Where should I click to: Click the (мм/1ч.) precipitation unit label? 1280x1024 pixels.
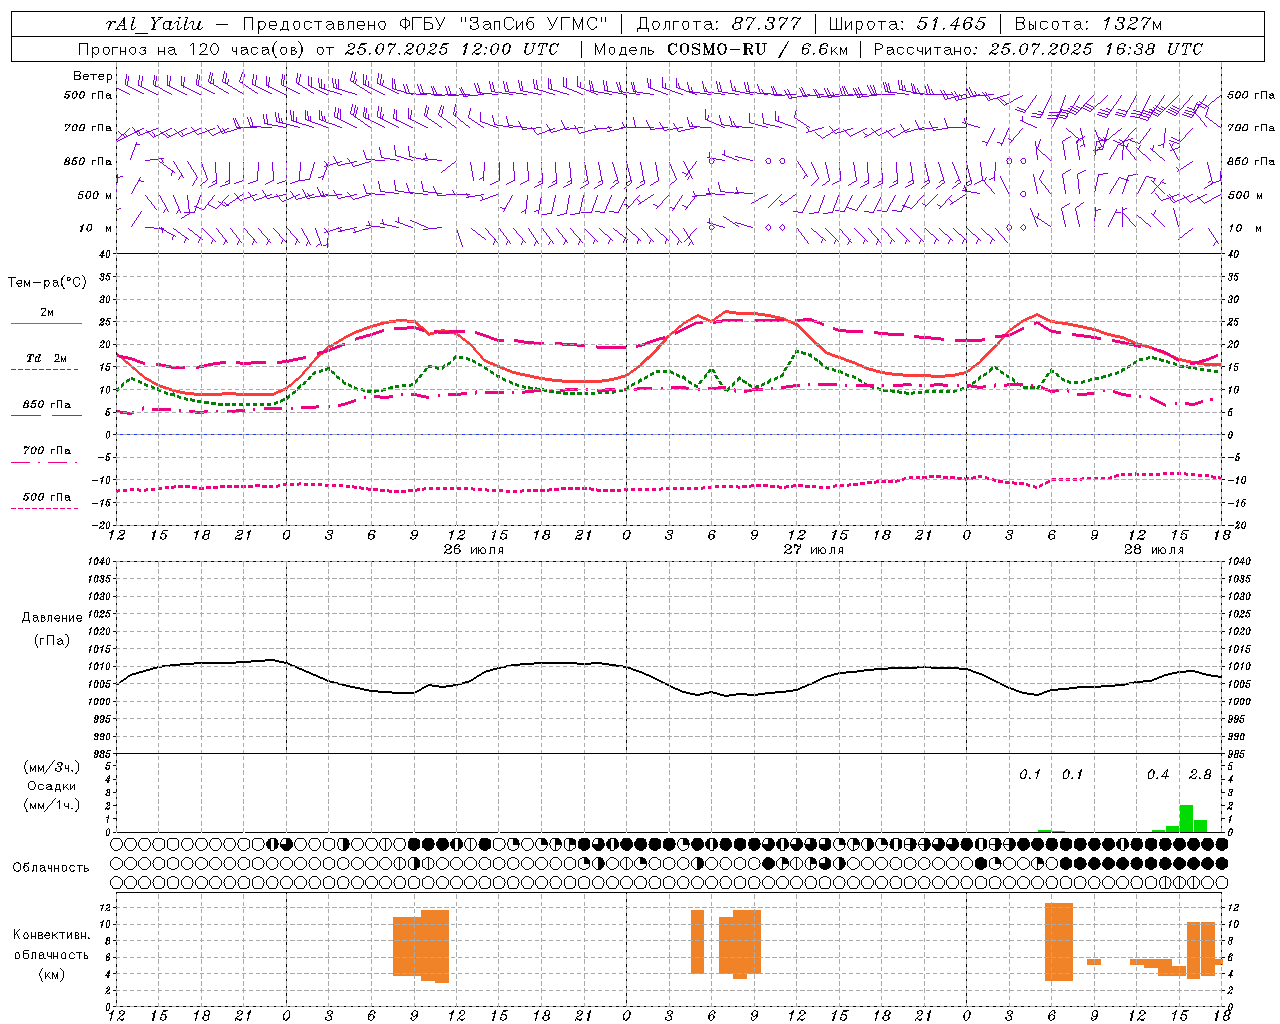point(52,804)
